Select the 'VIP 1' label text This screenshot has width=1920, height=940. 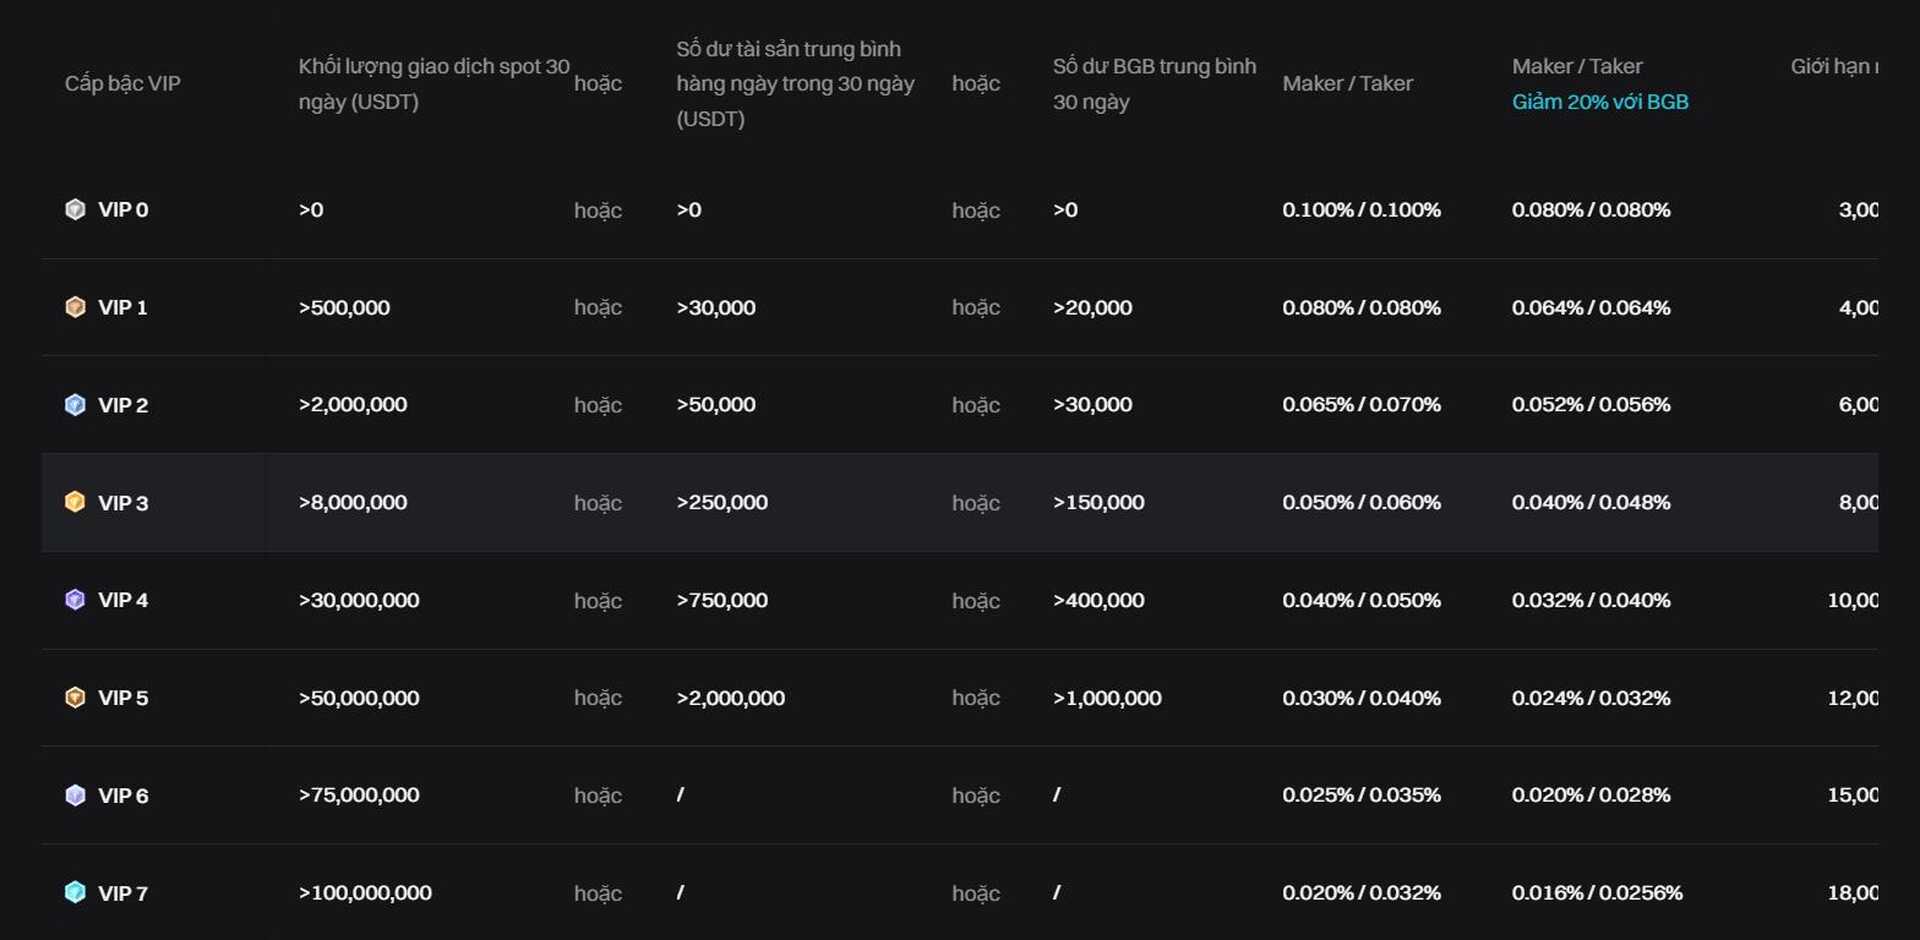click(123, 308)
